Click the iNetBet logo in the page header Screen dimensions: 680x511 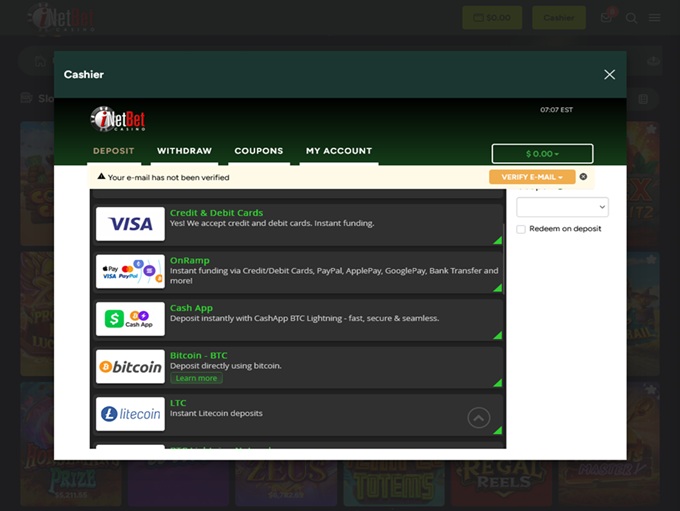[61, 18]
